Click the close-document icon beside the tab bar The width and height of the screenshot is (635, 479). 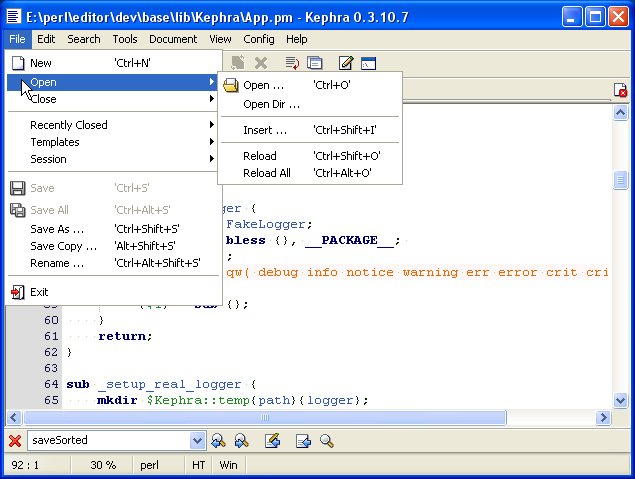tap(620, 90)
